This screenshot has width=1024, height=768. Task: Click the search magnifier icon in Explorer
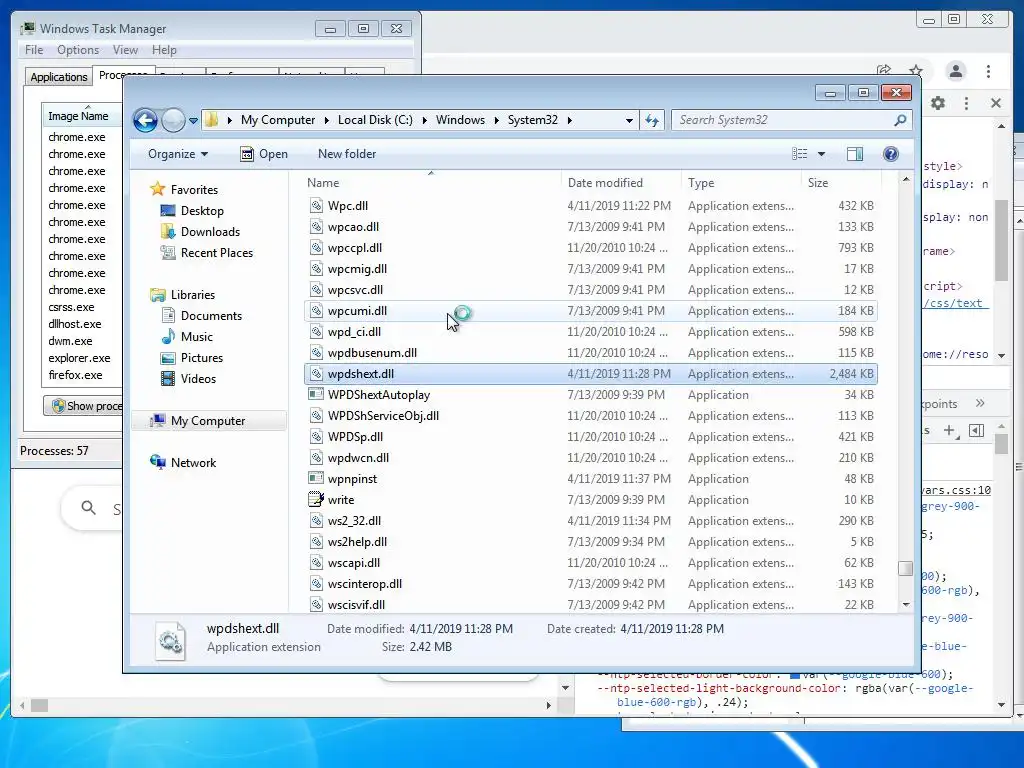(x=900, y=120)
